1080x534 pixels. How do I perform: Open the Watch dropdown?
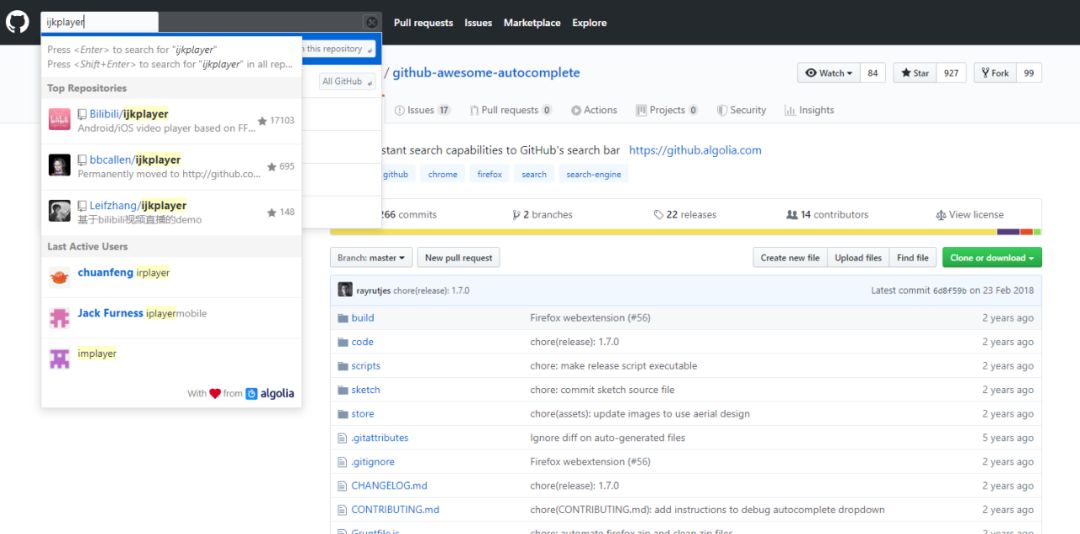[x=829, y=73]
